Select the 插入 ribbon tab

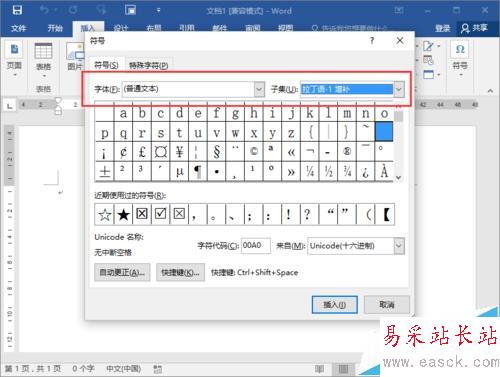pyautogui.click(x=88, y=28)
